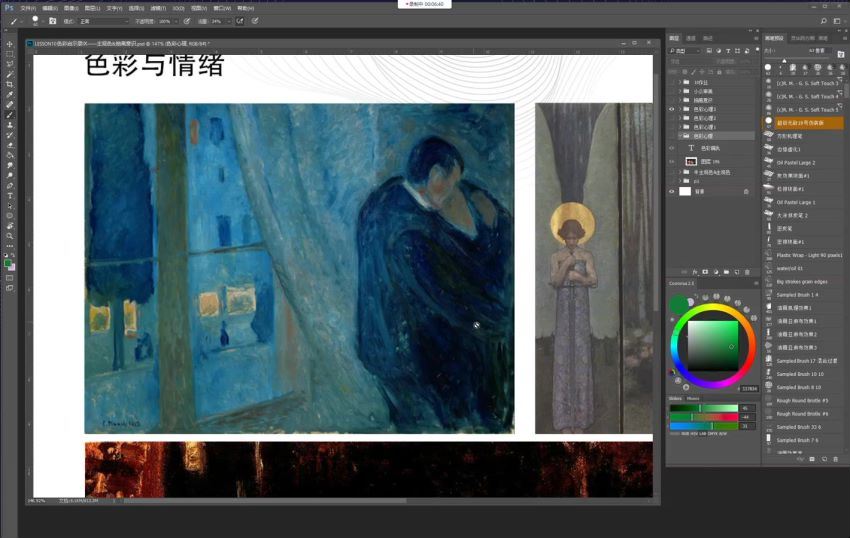Toggle visibility of the text layer
Viewport: 850px width, 538px height.
pos(672,148)
